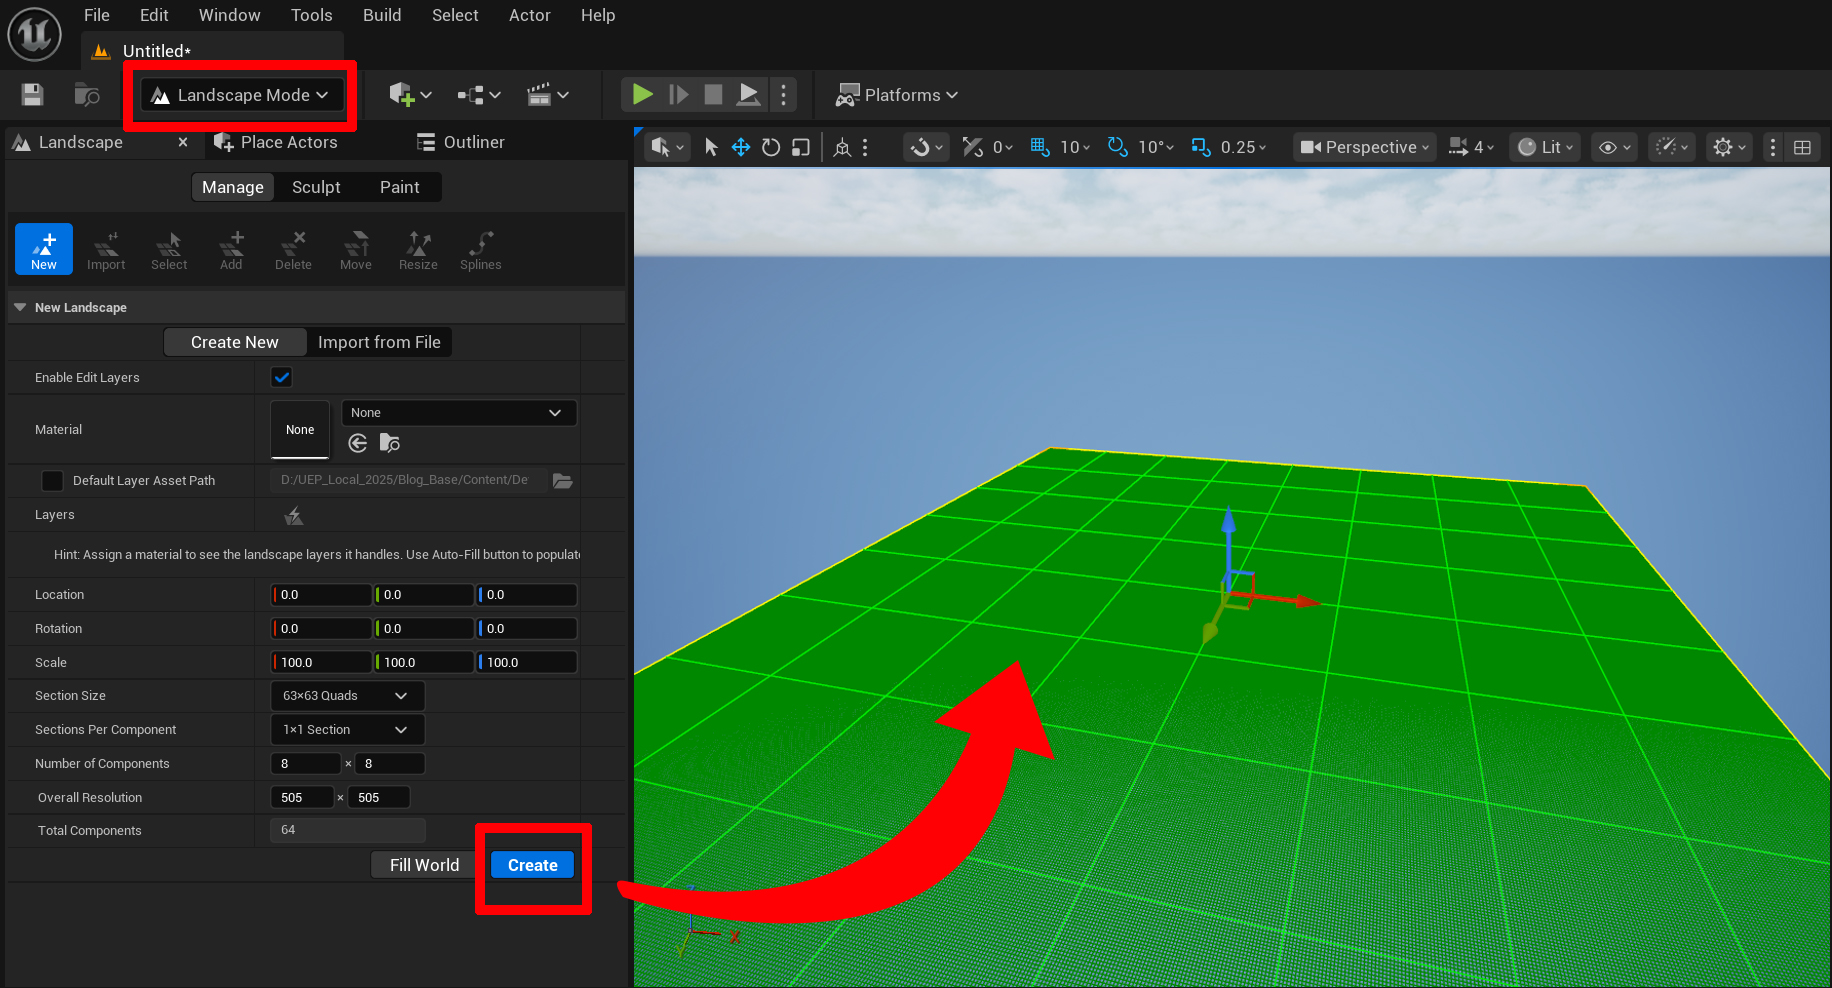Image resolution: width=1832 pixels, height=988 pixels.
Task: Open the Sections Per Component dropdown
Action: (x=347, y=730)
